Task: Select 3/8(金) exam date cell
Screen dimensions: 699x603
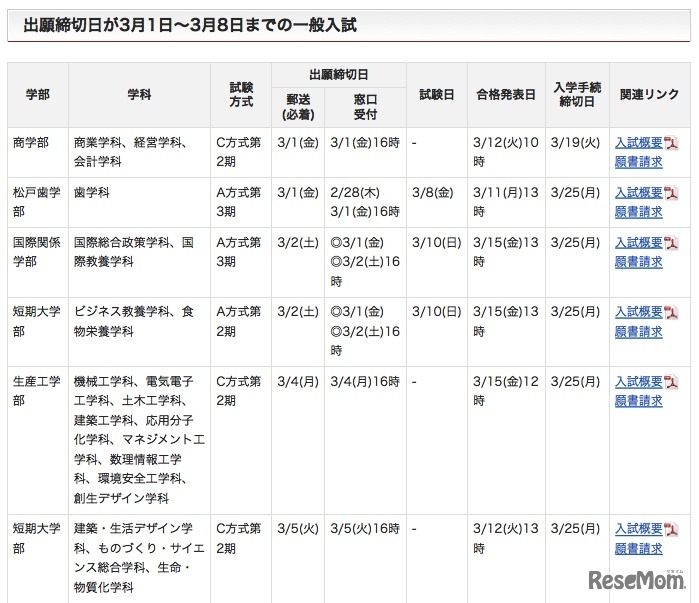Action: [437, 202]
